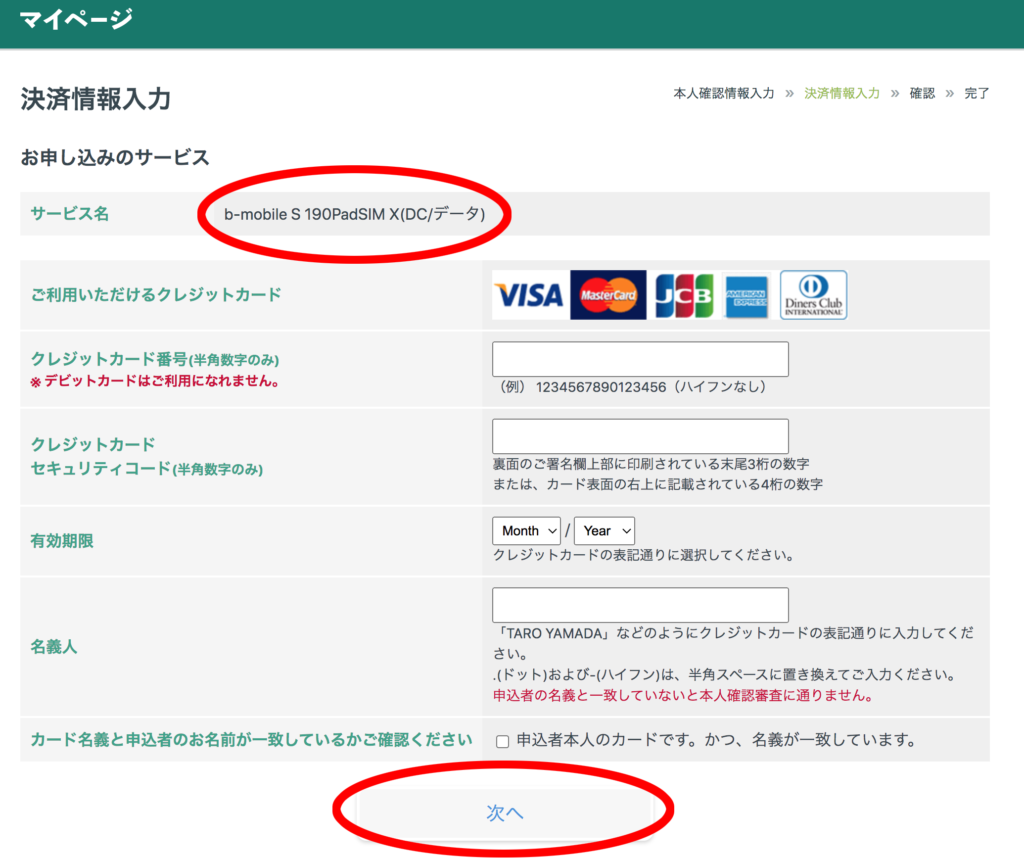1024x860 pixels.
Task: Click the マイページ header title
Action: click(76, 19)
